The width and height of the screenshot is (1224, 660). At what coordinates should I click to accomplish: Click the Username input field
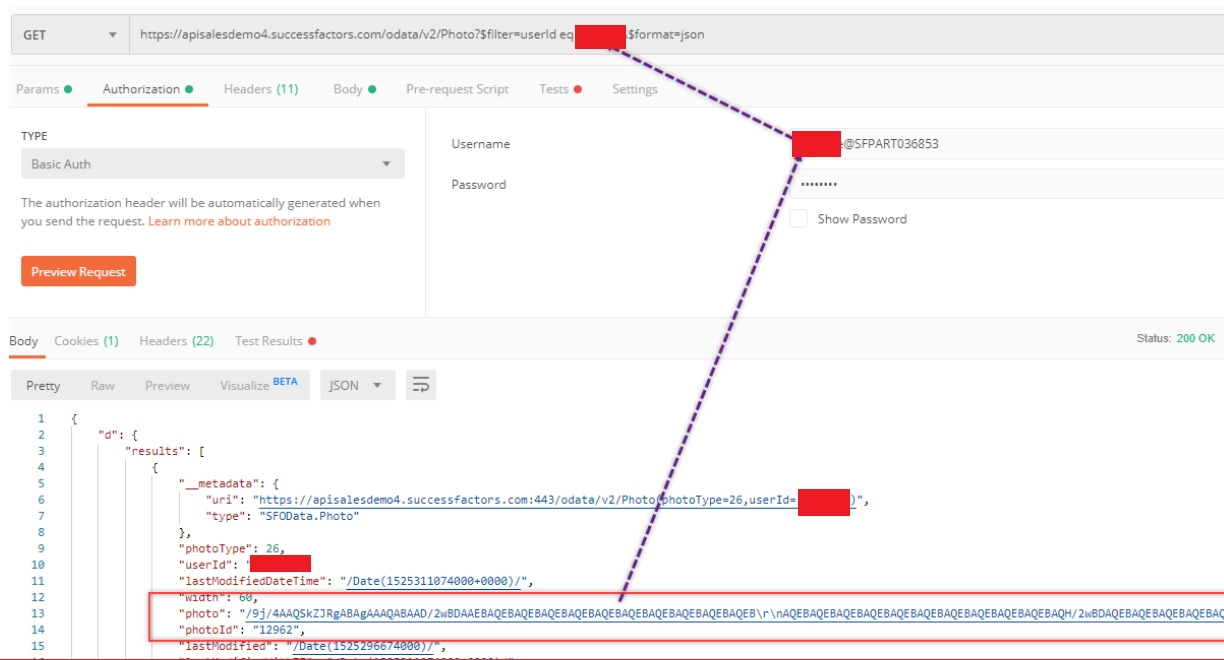point(1006,144)
